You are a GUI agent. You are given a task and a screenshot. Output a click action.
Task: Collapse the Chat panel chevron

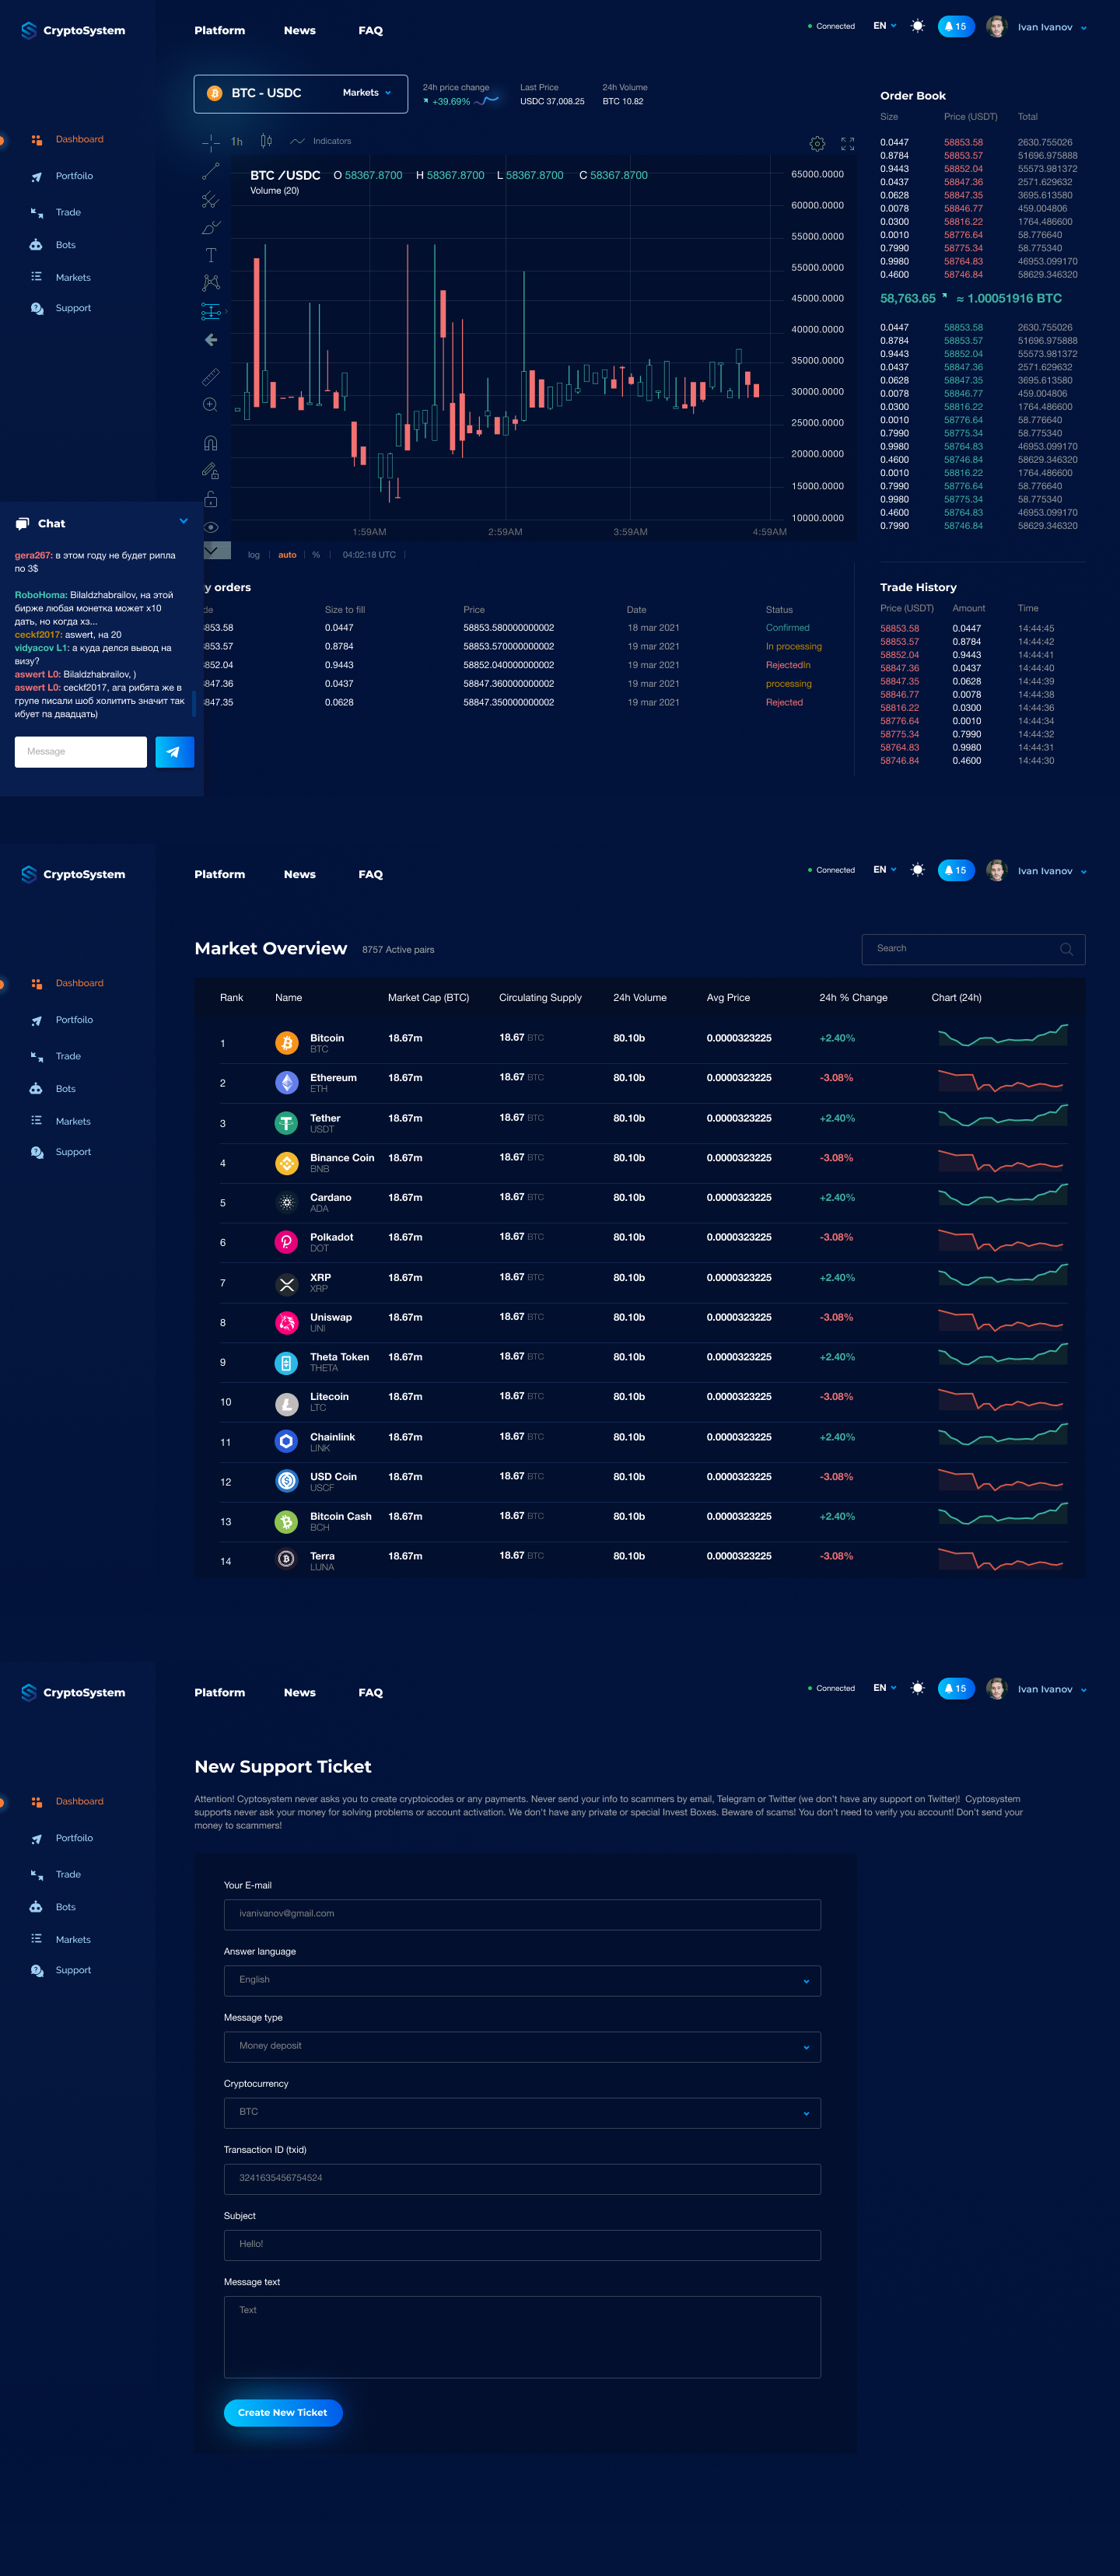pyautogui.click(x=183, y=521)
